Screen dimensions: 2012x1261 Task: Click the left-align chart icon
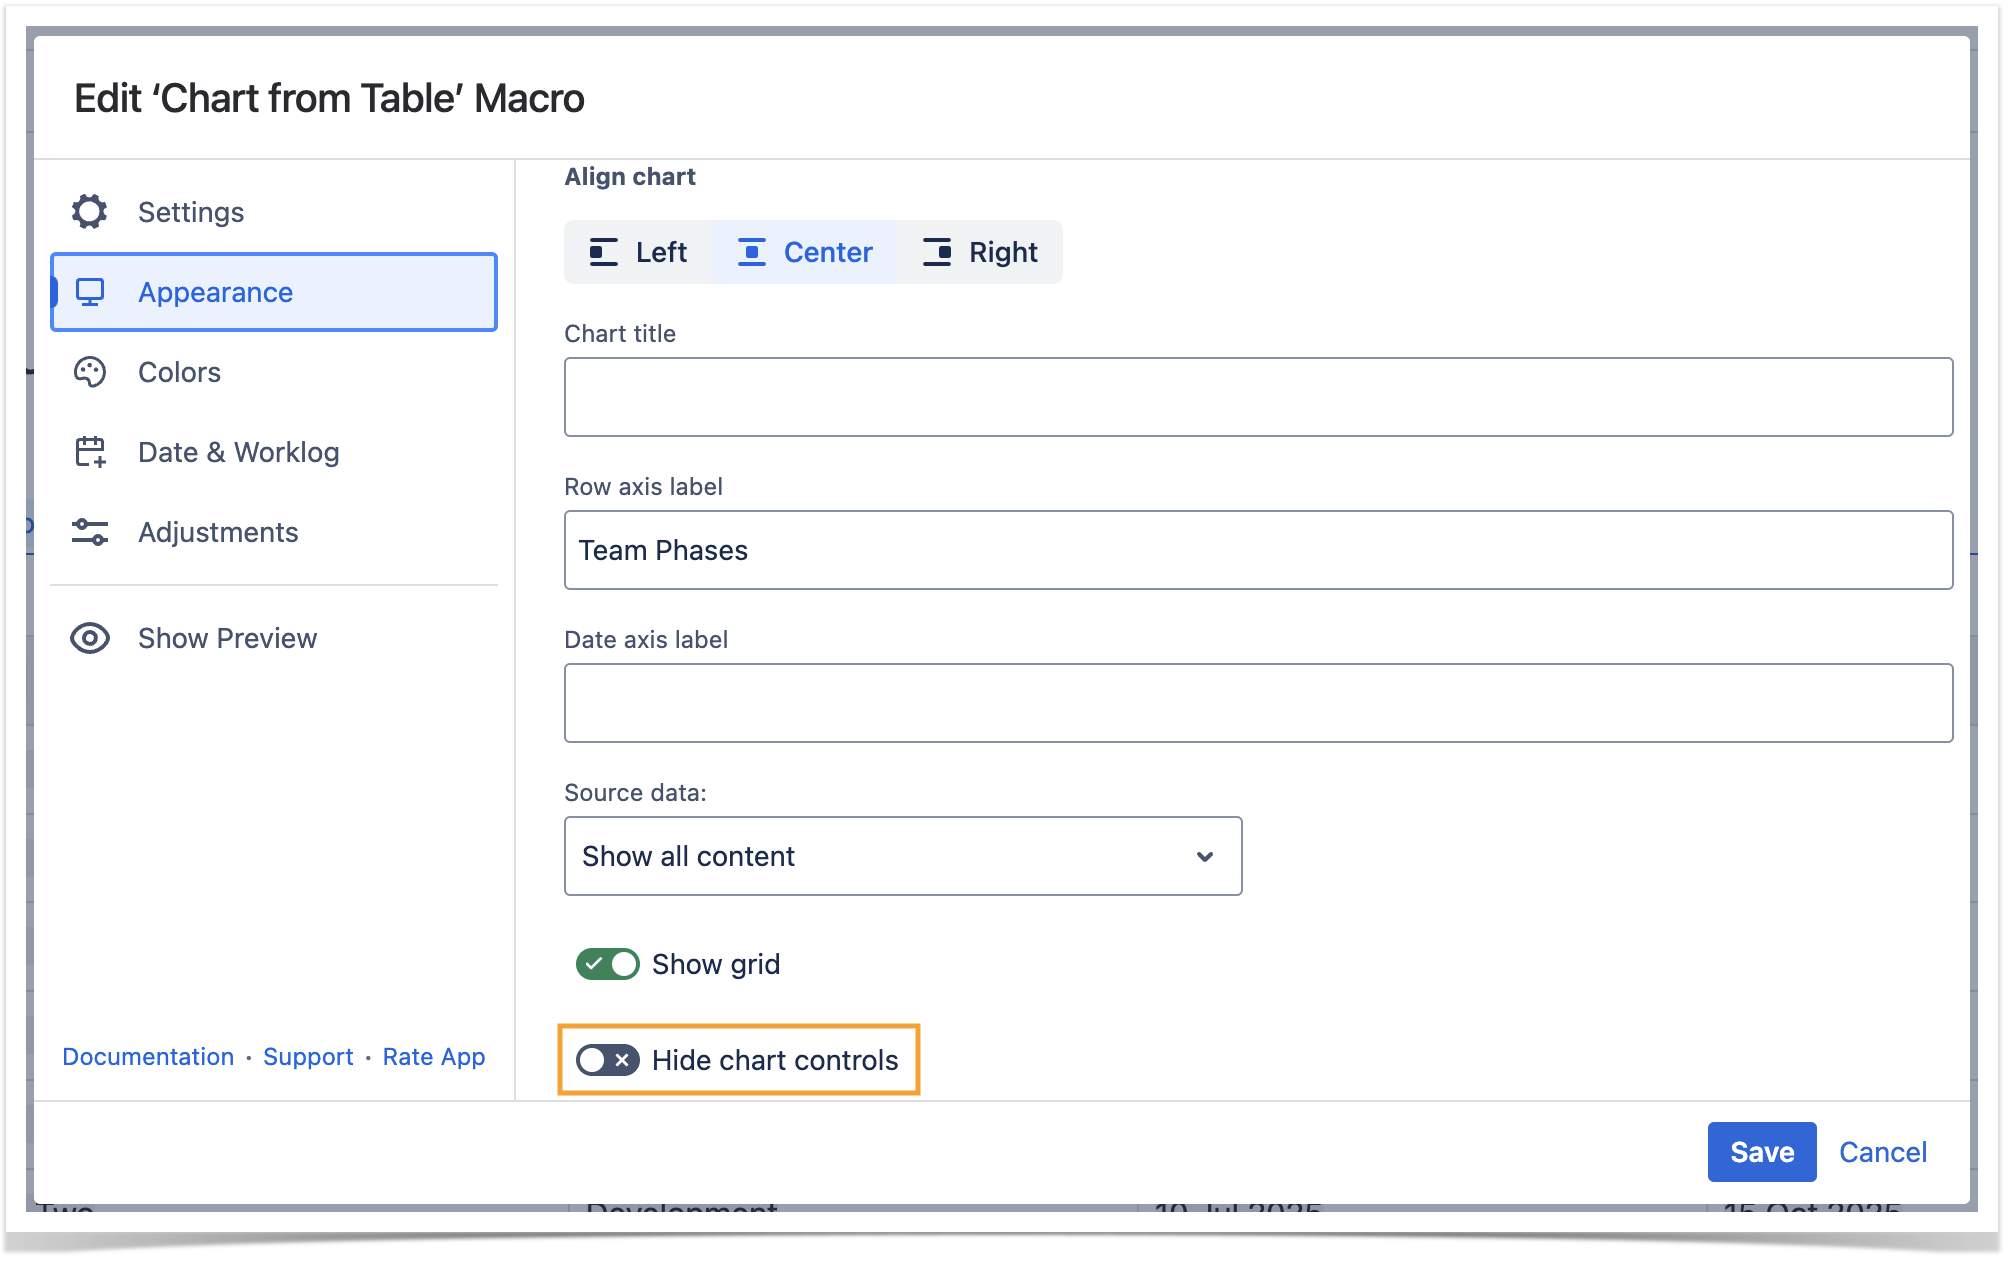click(x=603, y=252)
